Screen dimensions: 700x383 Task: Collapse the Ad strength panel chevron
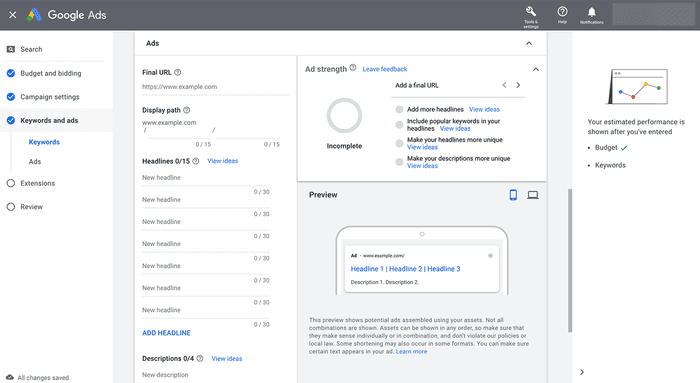[x=536, y=69]
